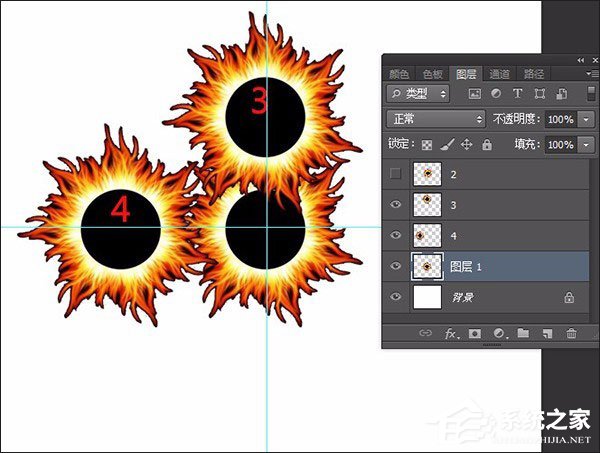The image size is (600, 453).
Task: Click the lock all padlock icon
Action: pyautogui.click(x=487, y=144)
